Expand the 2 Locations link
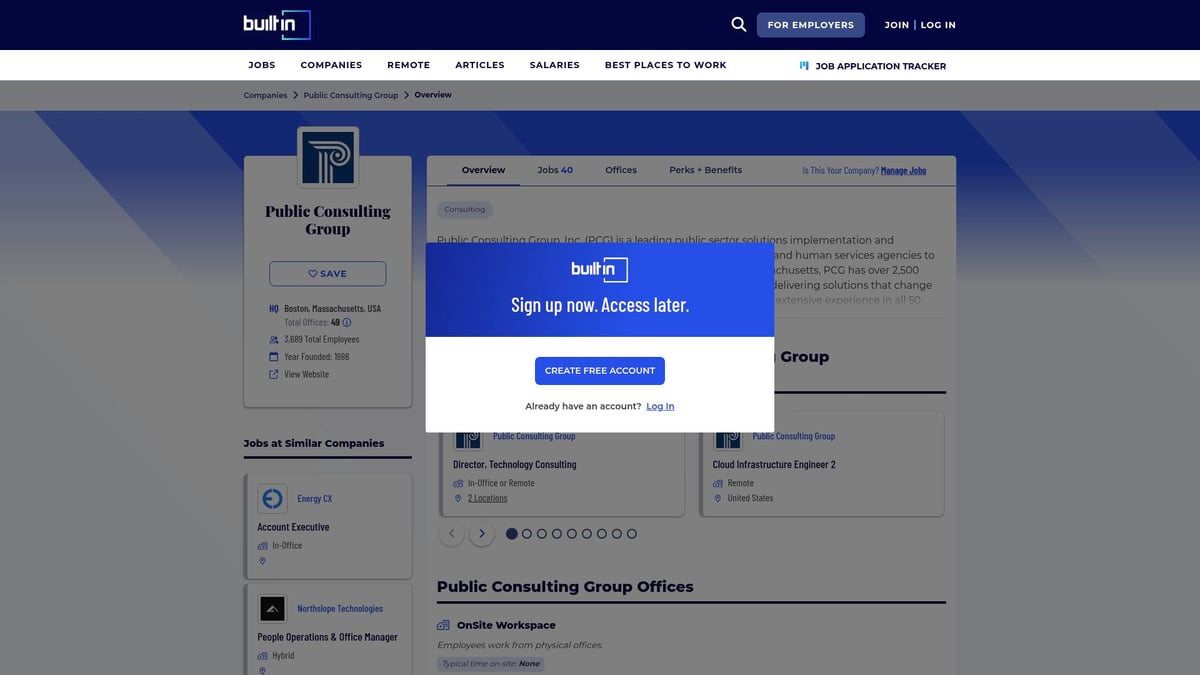Image resolution: width=1200 pixels, height=675 pixels. (487, 498)
